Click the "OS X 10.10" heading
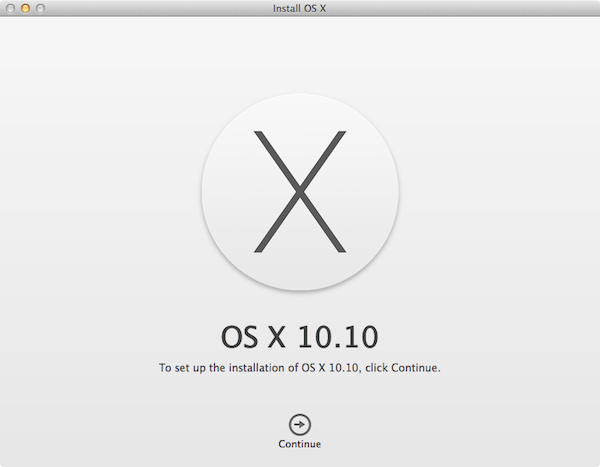This screenshot has width=600, height=467. (300, 337)
